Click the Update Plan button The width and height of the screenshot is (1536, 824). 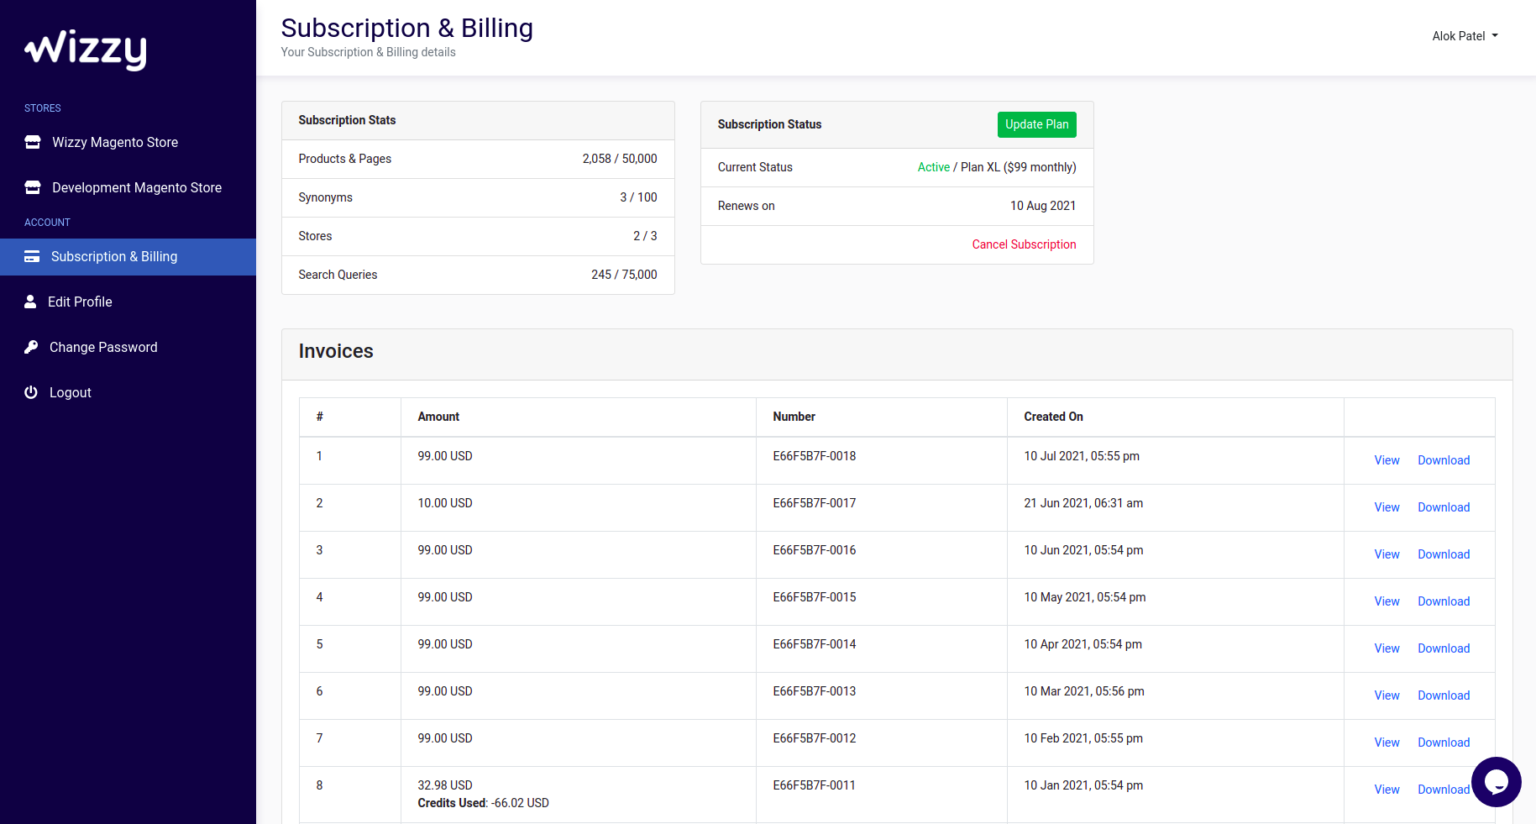pyautogui.click(x=1036, y=124)
